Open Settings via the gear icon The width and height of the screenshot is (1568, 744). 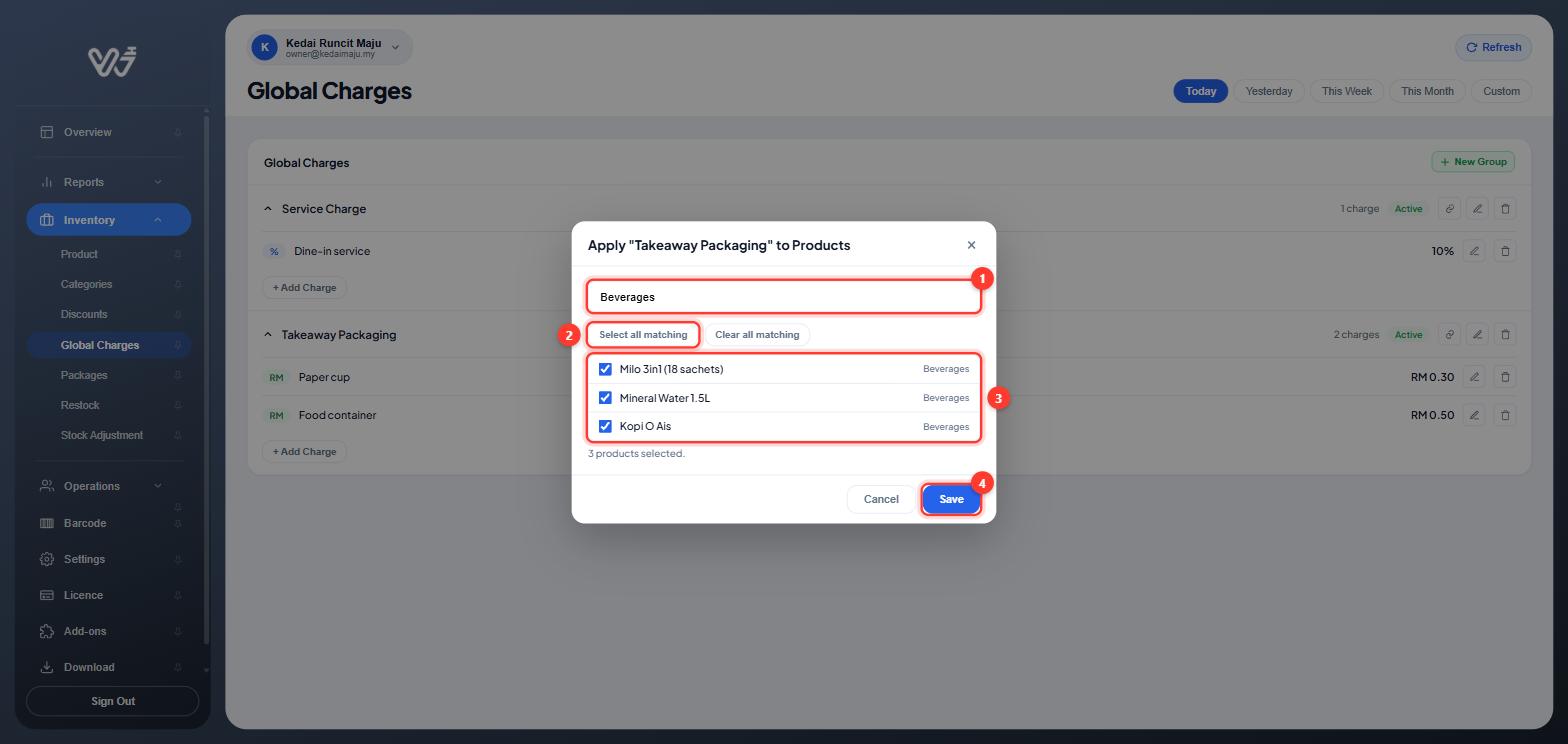46,559
